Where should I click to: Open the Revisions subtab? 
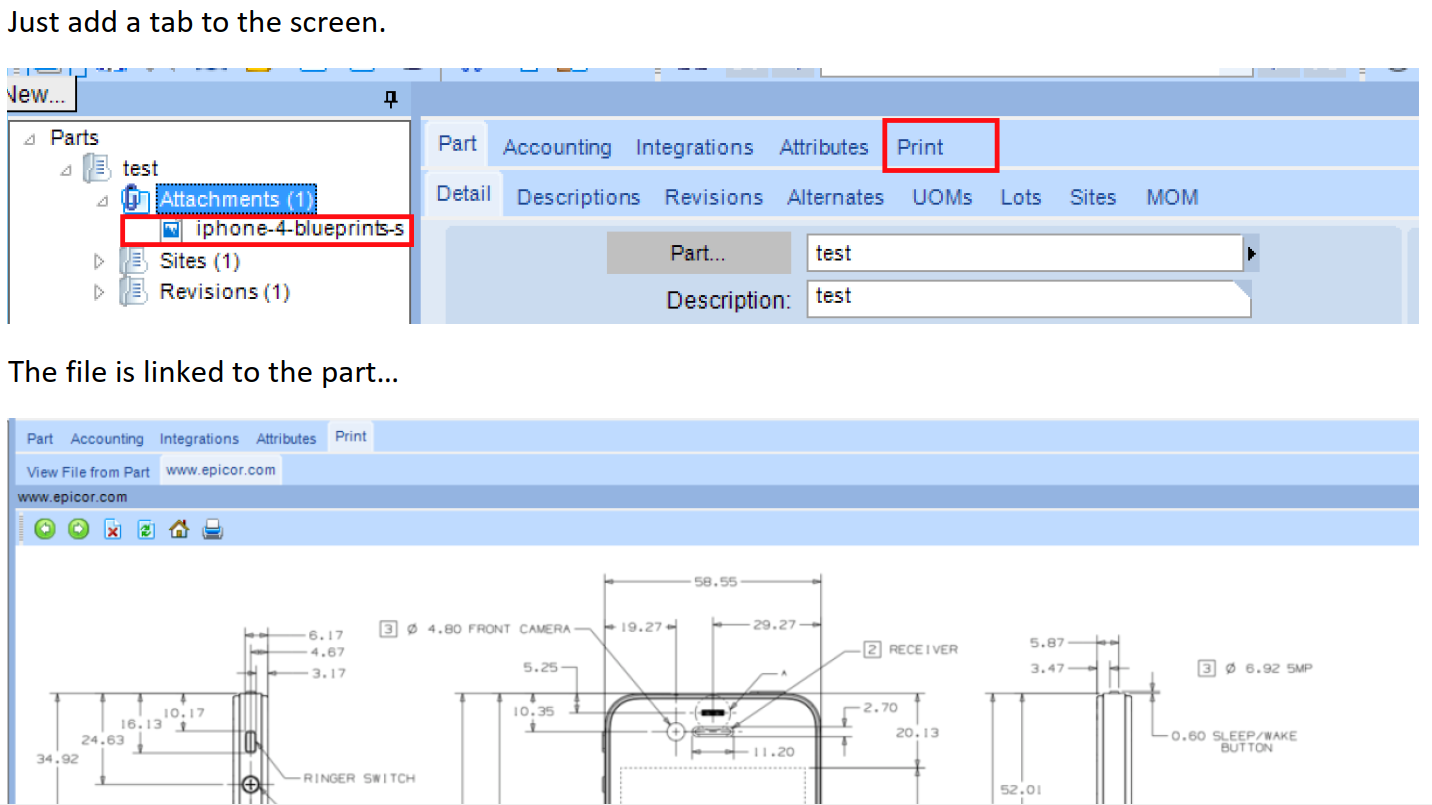click(x=714, y=198)
